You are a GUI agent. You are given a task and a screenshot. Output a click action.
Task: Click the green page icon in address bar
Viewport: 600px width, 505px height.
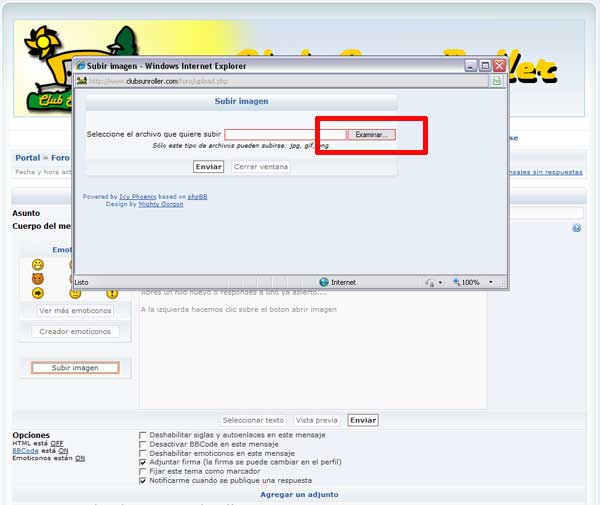497,81
